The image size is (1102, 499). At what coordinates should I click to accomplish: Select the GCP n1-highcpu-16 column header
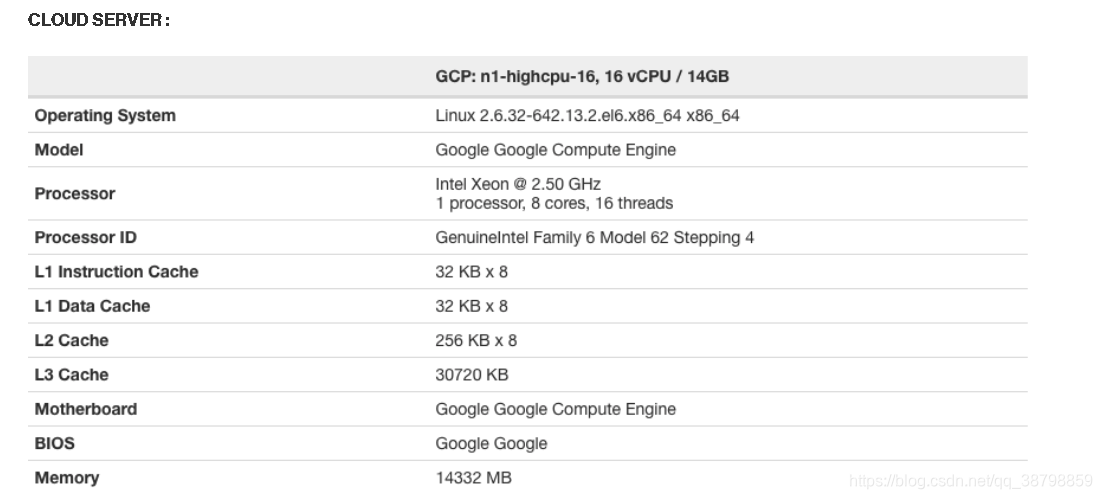[588, 77]
